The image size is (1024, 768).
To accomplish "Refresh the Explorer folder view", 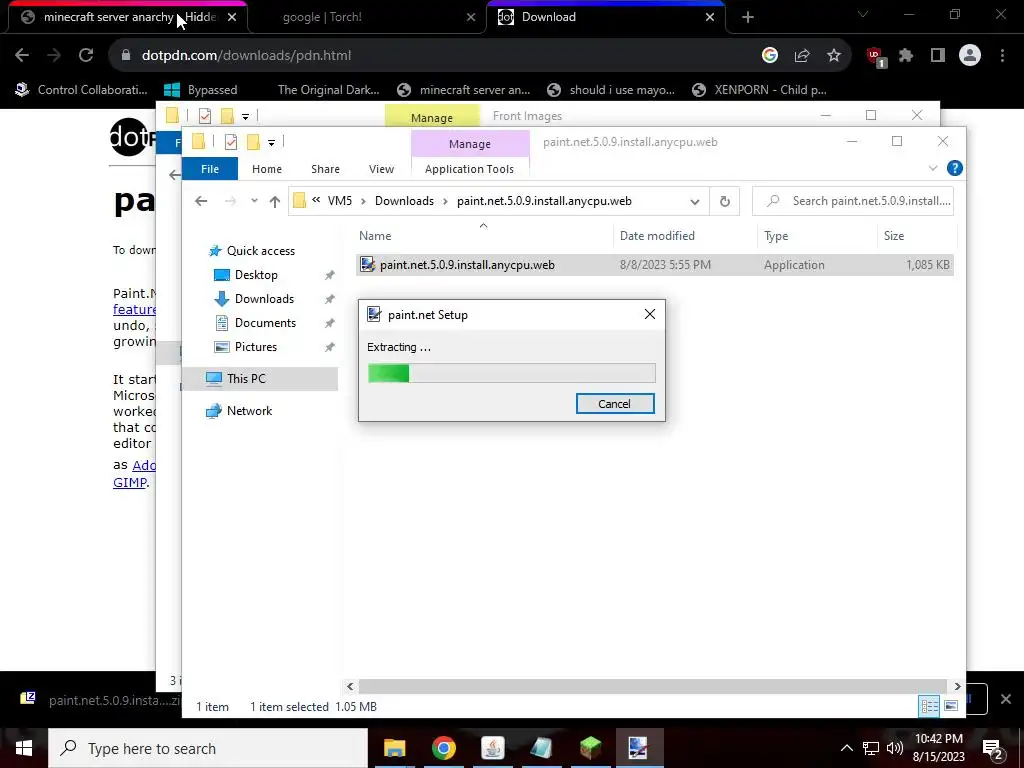I will click(724, 201).
